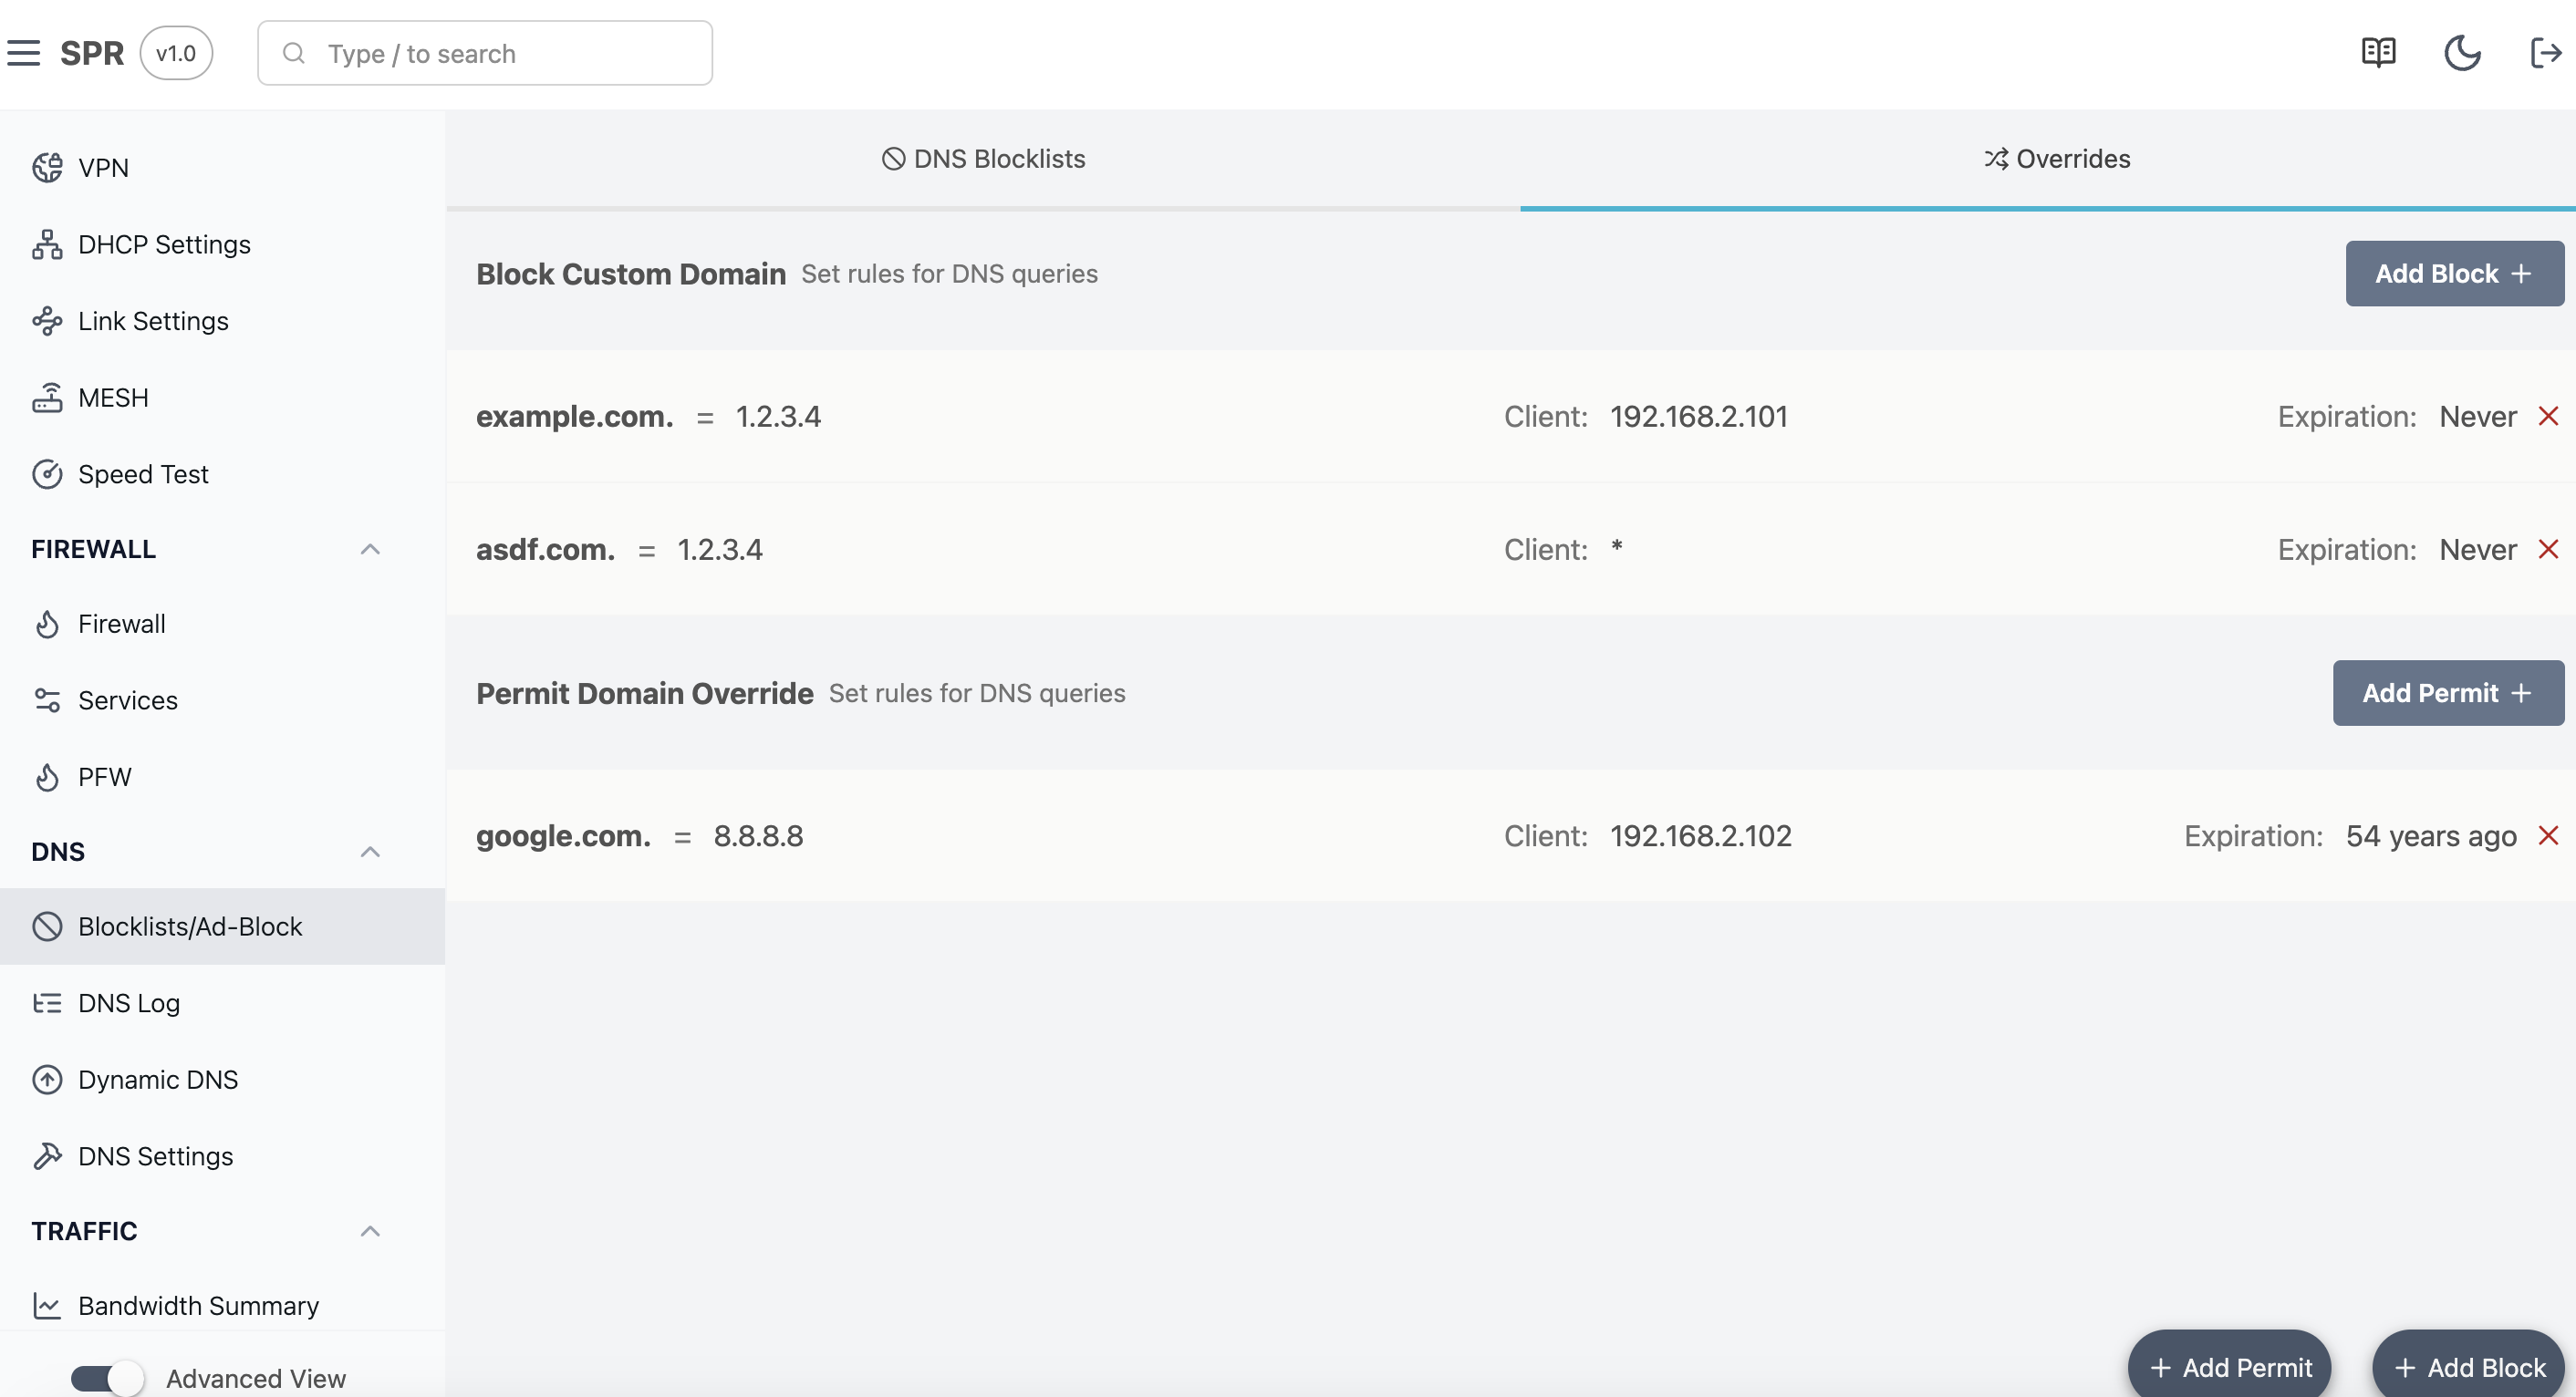2576x1397 pixels.
Task: Click the MESH icon in sidebar
Action: (48, 397)
